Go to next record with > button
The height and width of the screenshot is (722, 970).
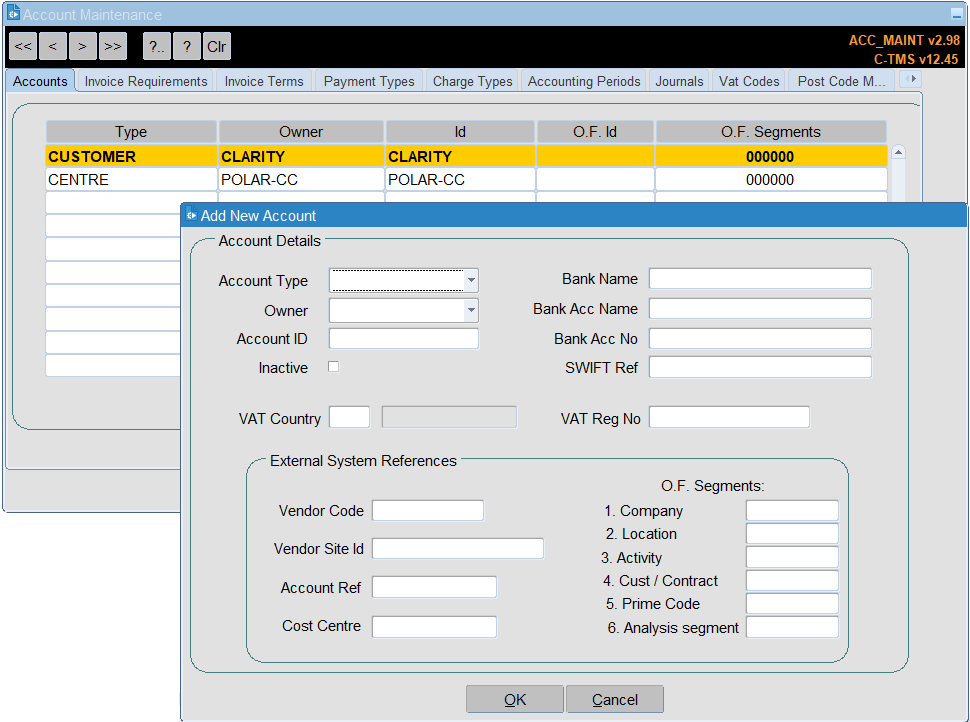coord(82,46)
